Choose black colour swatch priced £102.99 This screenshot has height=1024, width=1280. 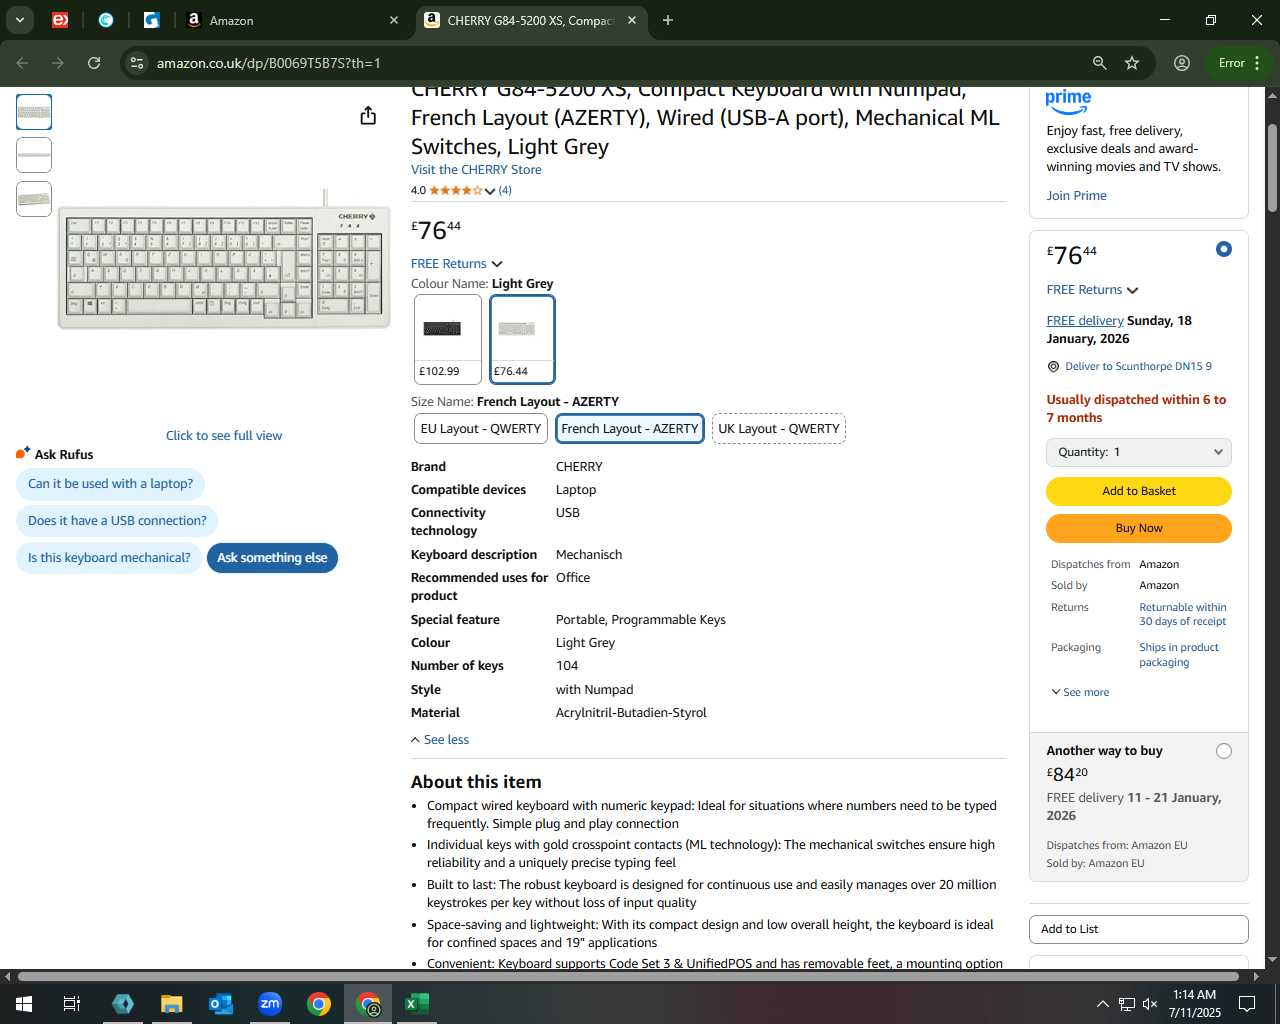448,339
